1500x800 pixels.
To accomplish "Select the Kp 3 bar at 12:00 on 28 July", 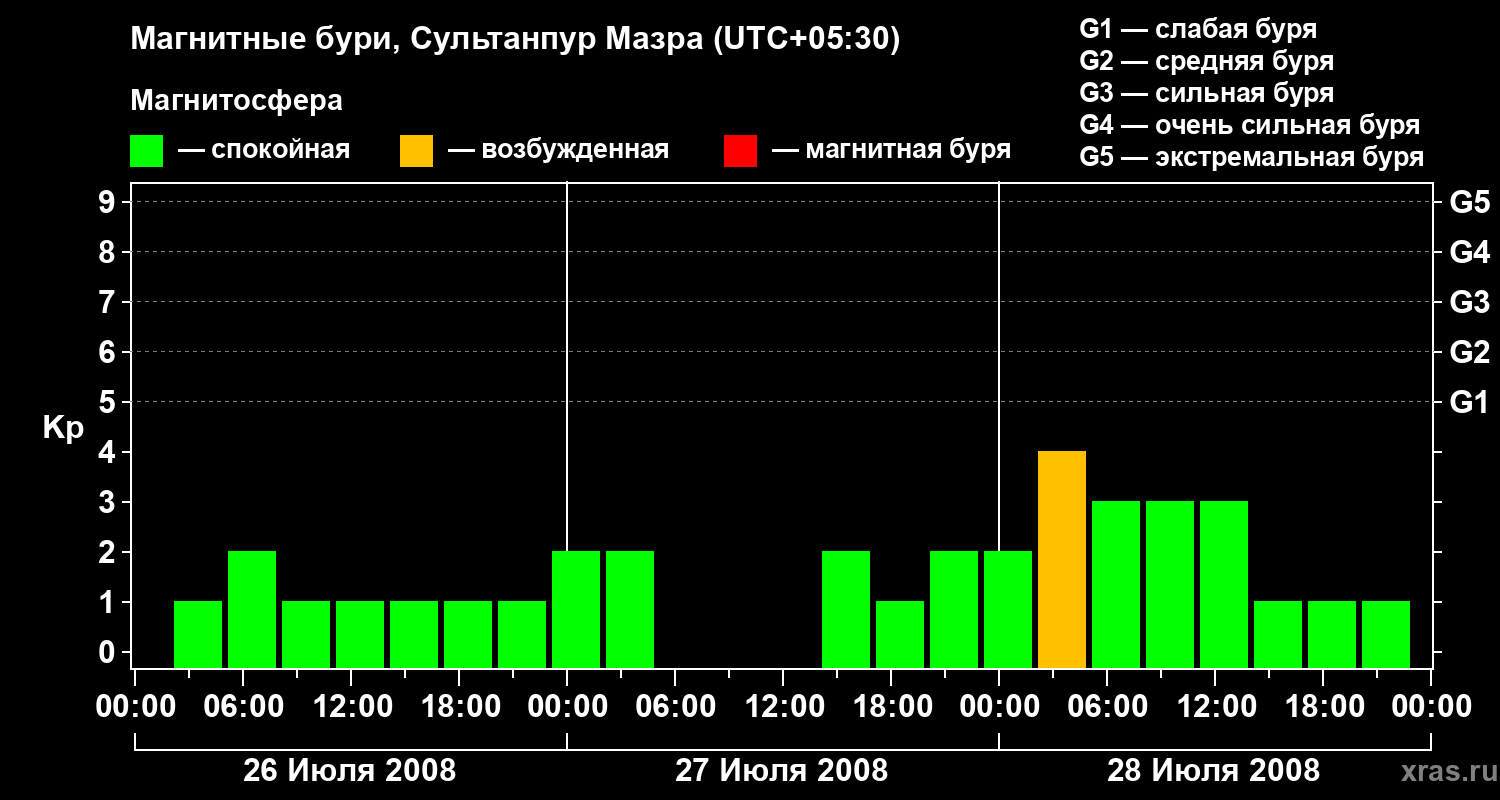I will coord(1224,585).
